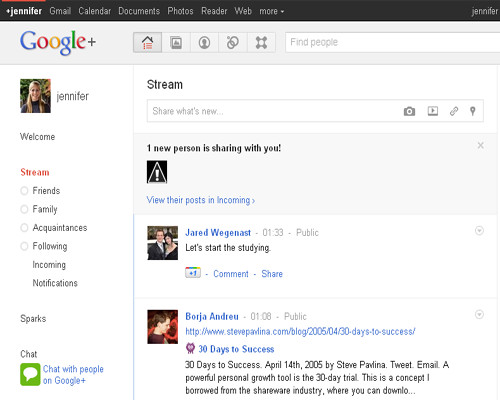Image resolution: width=500 pixels, height=400 pixels.
Task: Click View their posts in Incoming
Action: [x=201, y=200]
